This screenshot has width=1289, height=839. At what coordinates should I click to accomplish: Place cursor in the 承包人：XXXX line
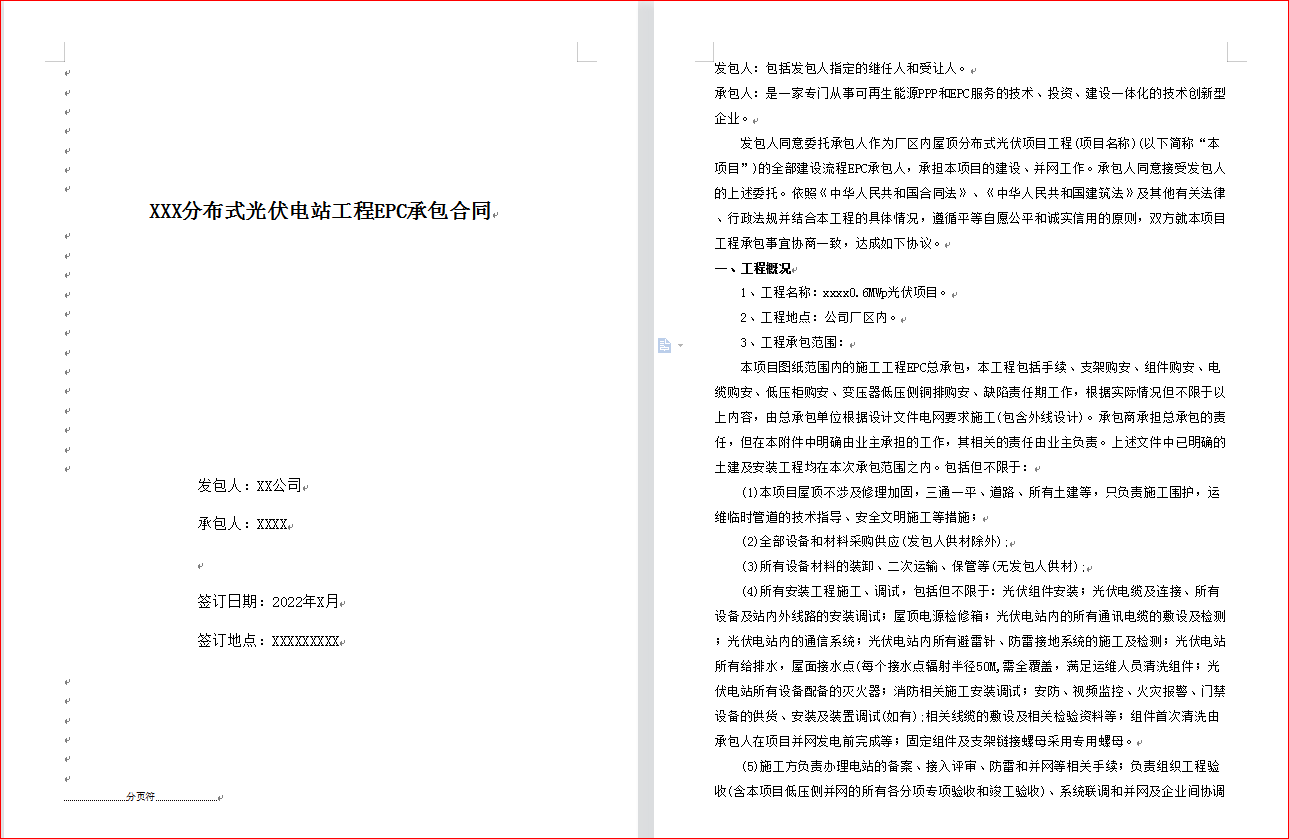pos(243,524)
